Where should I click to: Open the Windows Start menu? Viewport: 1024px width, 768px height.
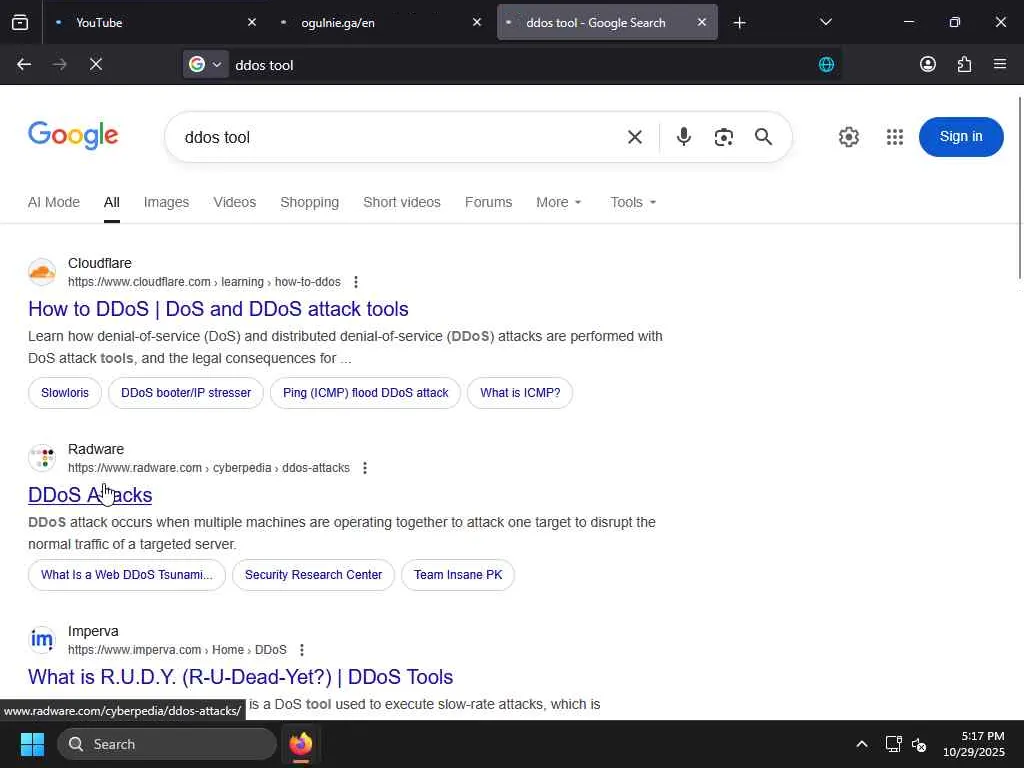[32, 744]
